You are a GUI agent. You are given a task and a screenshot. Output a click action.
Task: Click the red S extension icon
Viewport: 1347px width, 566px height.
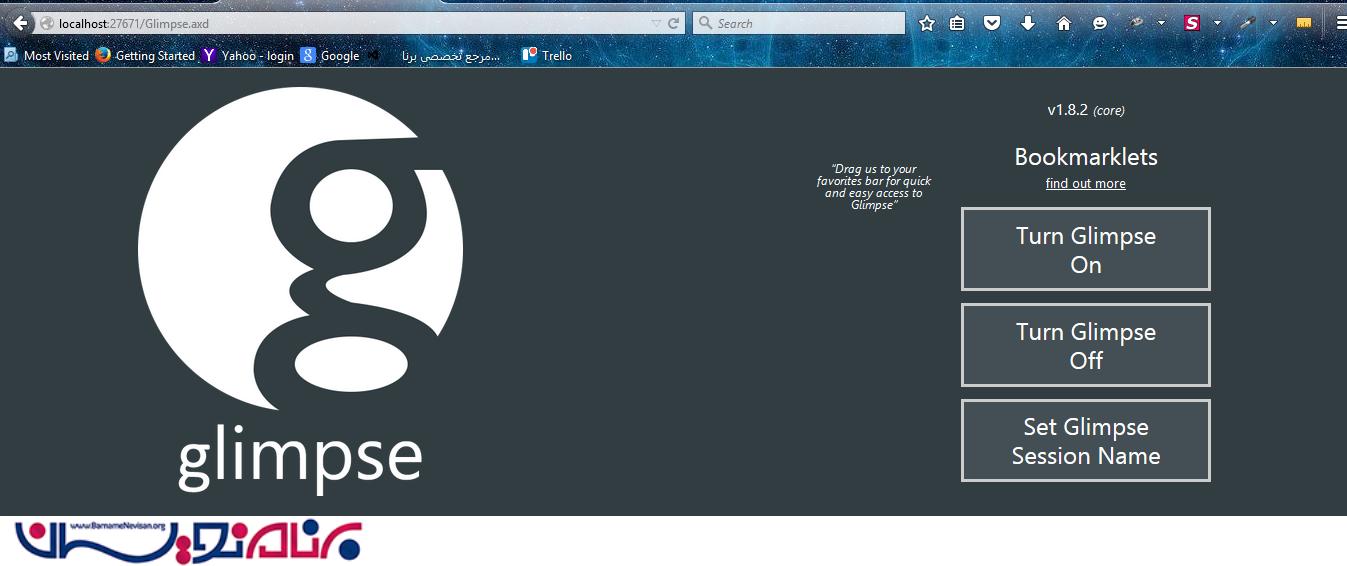[1192, 23]
